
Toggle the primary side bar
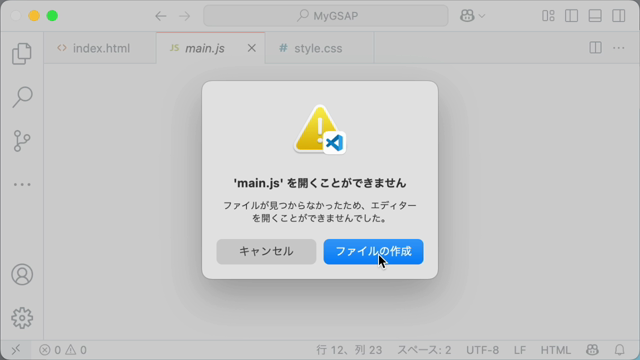(x=571, y=16)
